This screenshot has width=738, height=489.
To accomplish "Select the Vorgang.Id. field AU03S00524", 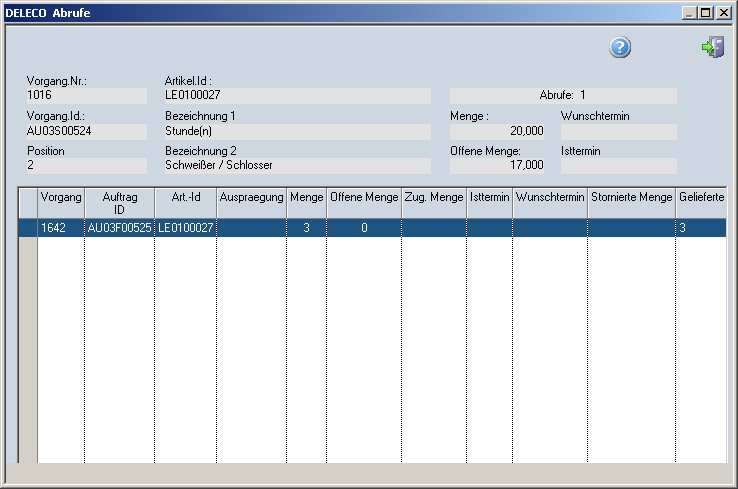I will 86,131.
